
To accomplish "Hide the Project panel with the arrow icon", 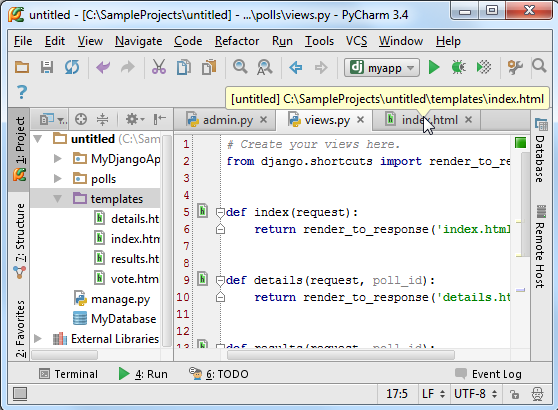I will click(x=159, y=119).
